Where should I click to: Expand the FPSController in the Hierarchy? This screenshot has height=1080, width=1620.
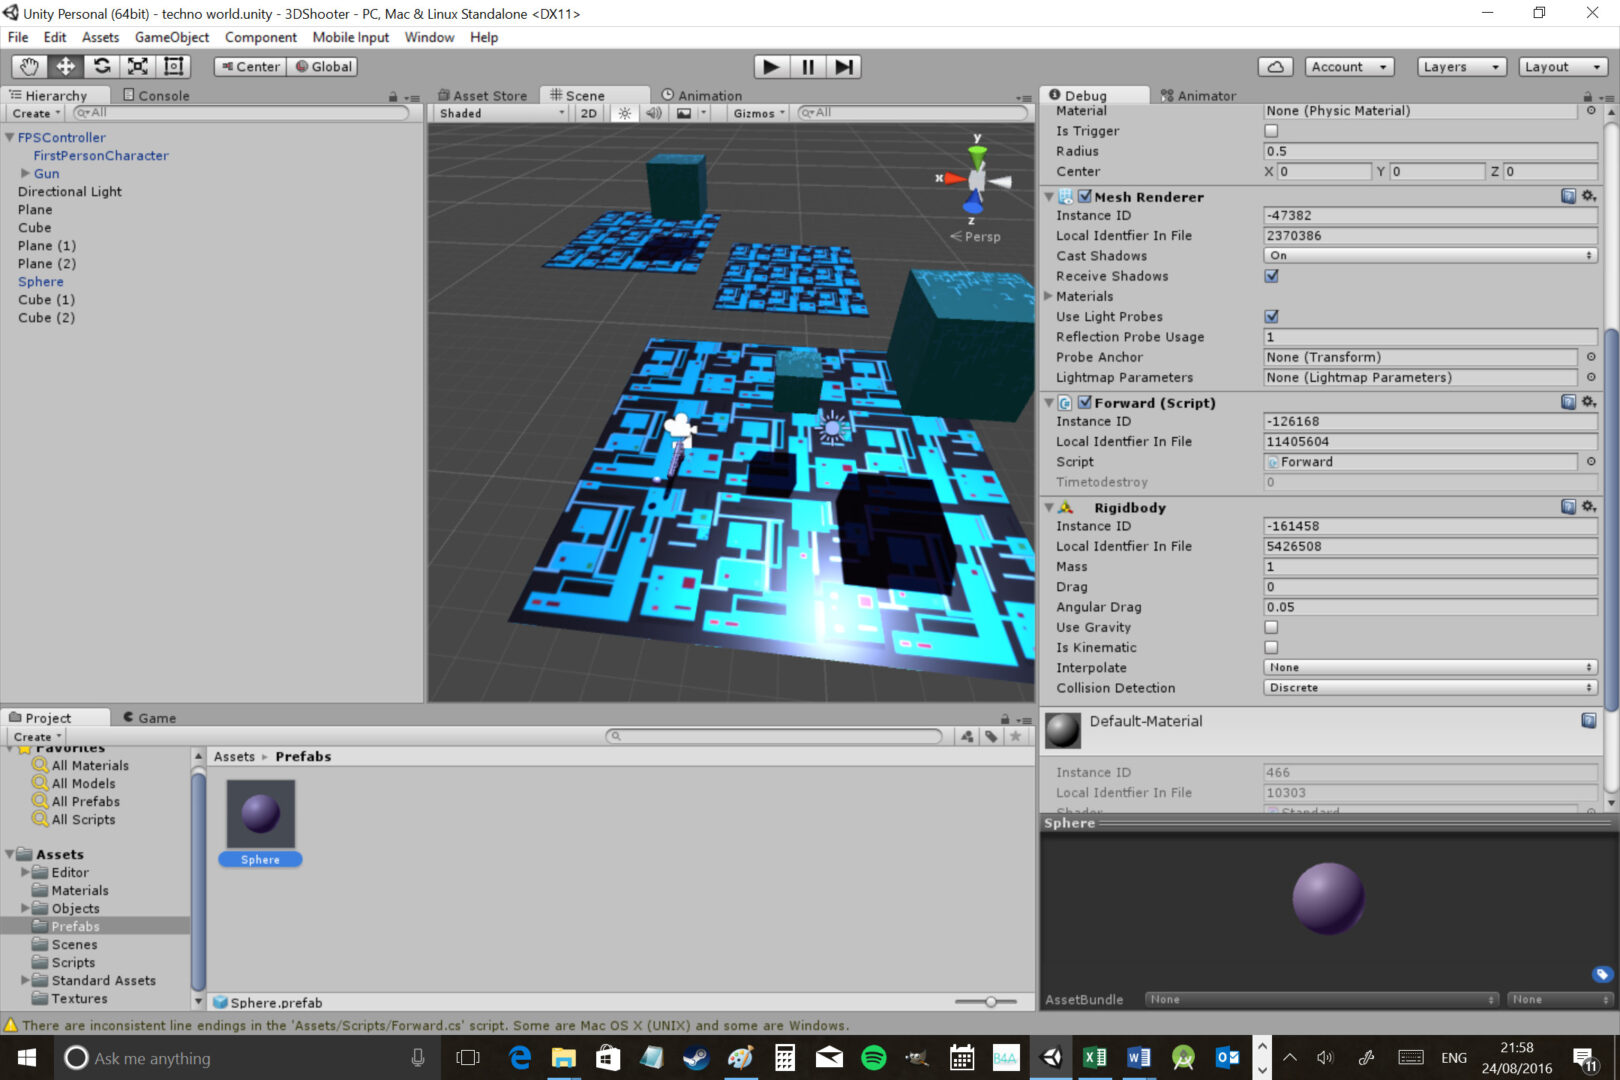click(8, 137)
